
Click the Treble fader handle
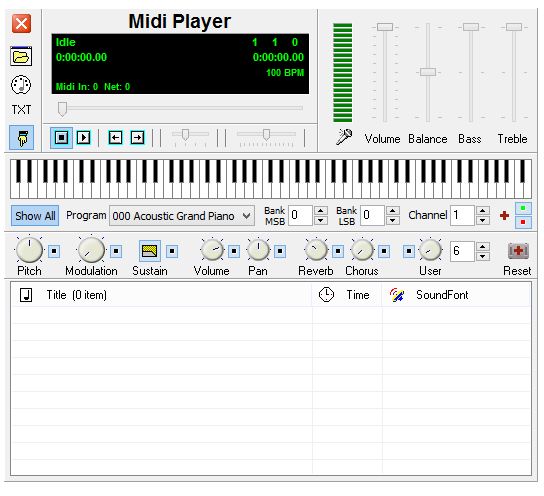[514, 27]
